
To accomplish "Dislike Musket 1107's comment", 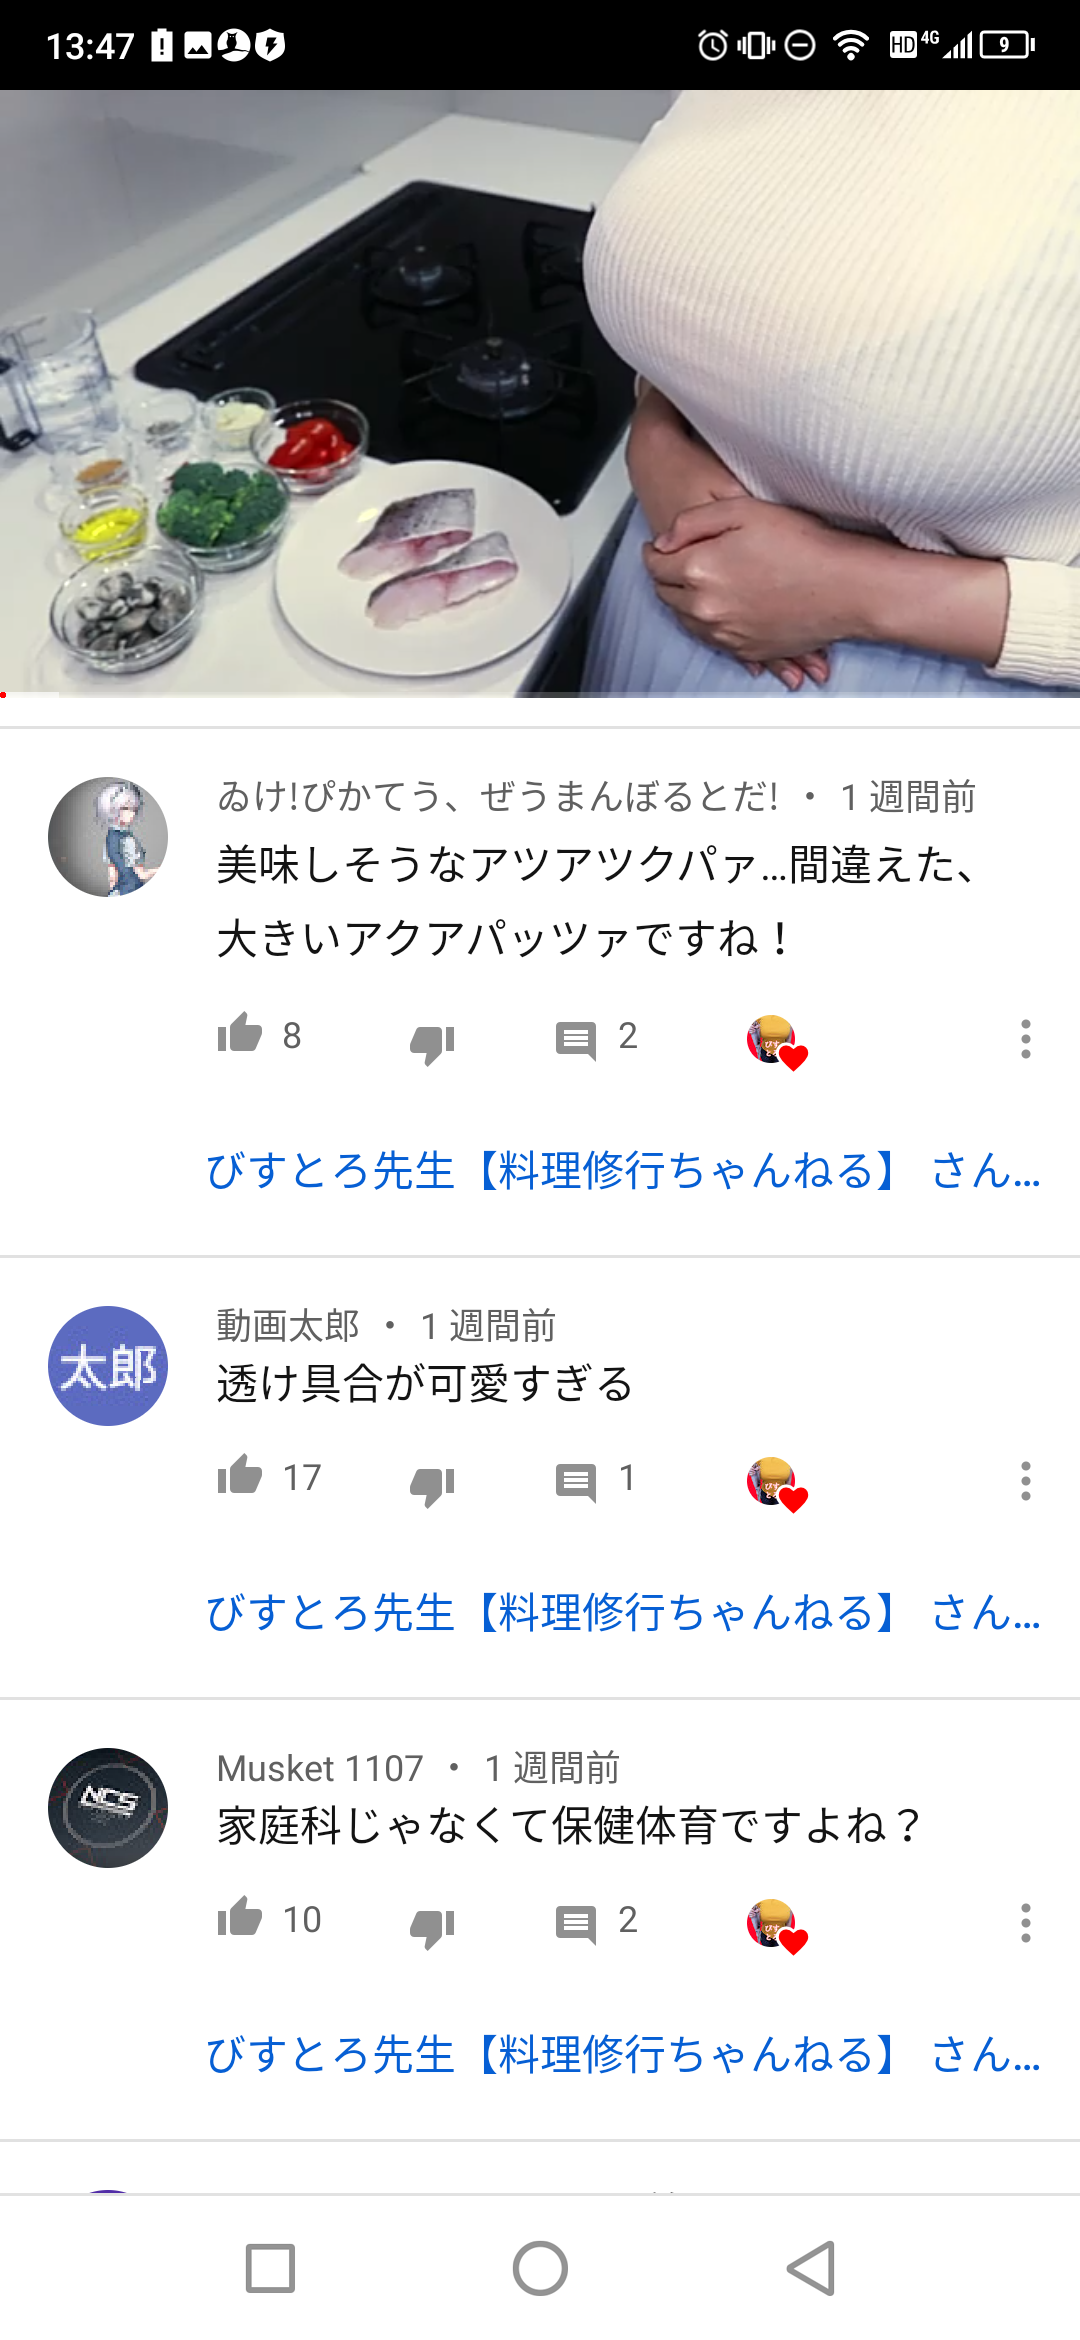I will click(432, 1927).
